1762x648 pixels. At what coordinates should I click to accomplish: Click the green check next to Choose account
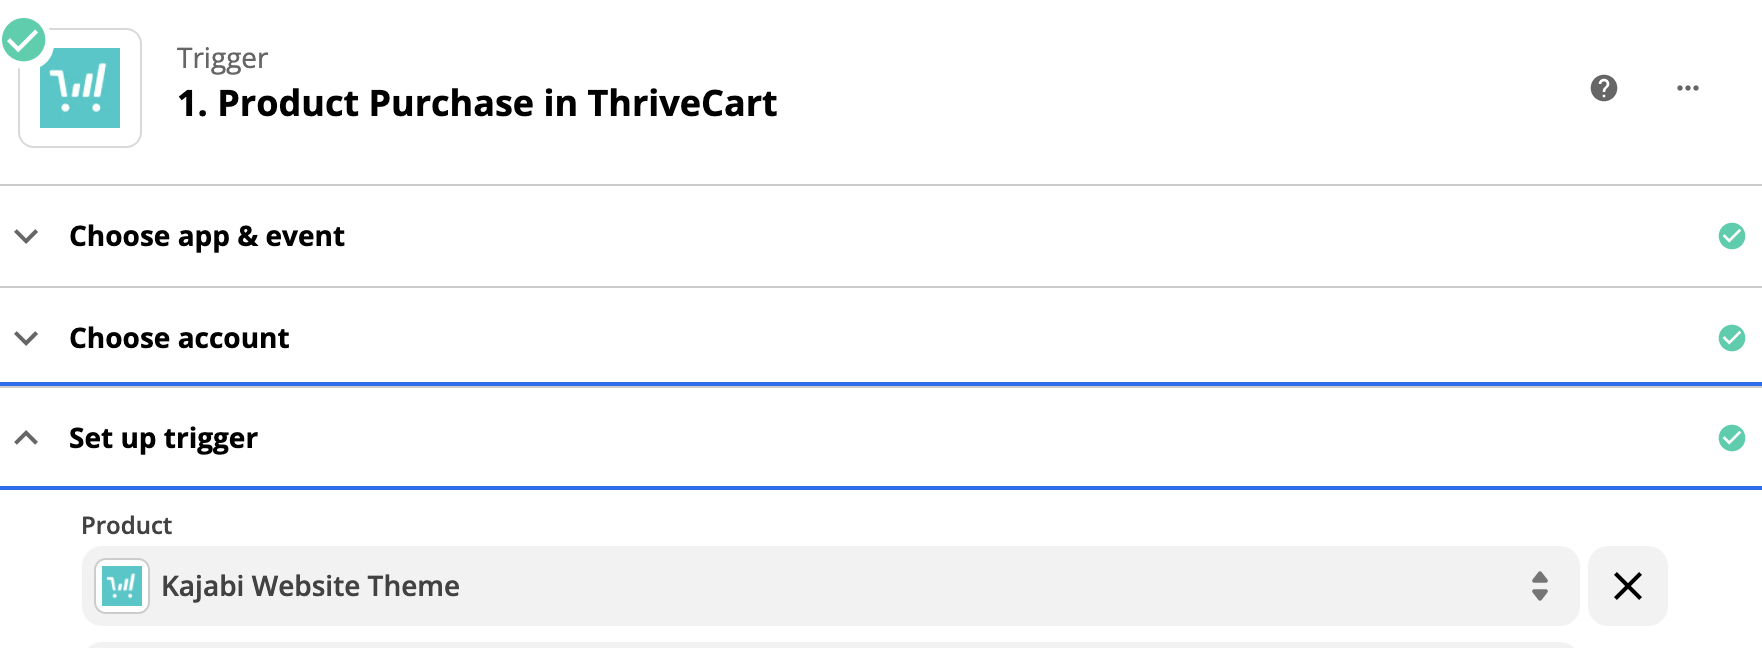pos(1731,338)
